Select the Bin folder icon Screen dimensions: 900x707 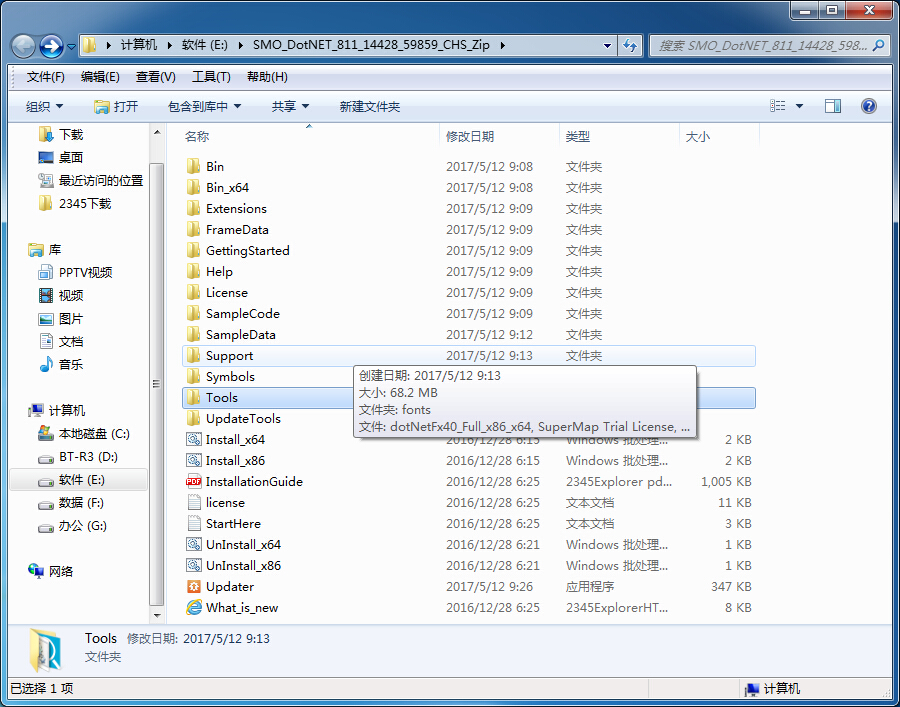(193, 166)
